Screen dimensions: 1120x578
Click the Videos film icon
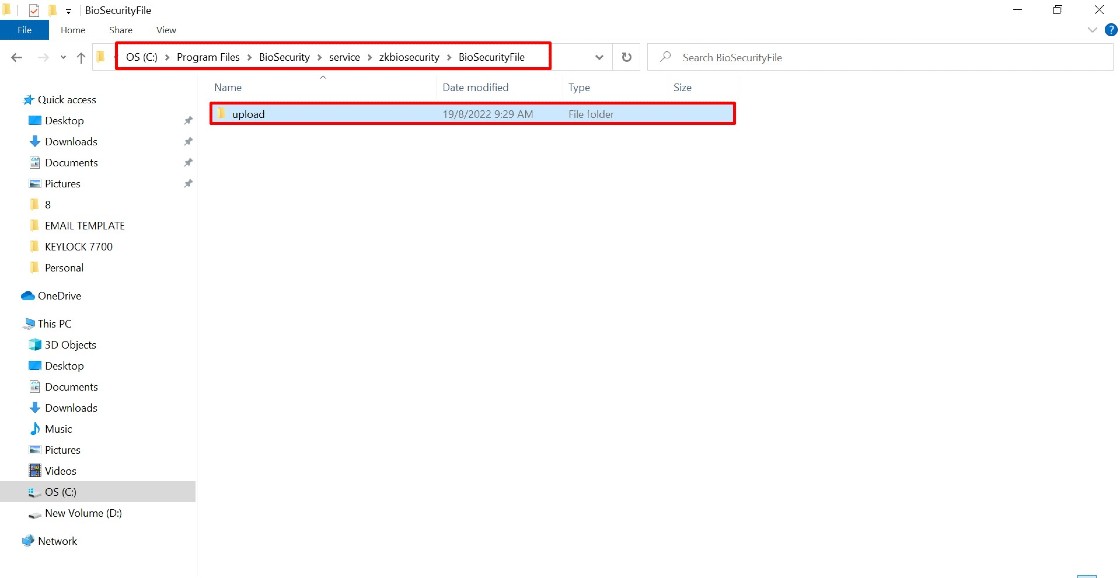tap(34, 471)
